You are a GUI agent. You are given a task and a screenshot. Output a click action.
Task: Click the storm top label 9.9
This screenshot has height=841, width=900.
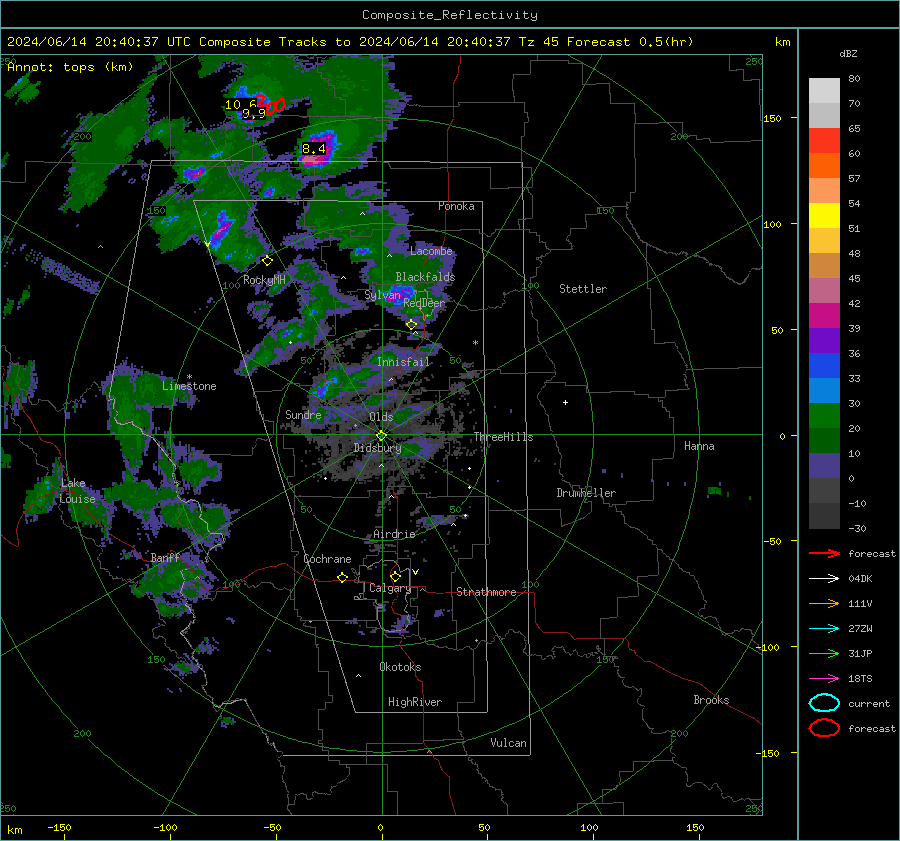coord(254,114)
